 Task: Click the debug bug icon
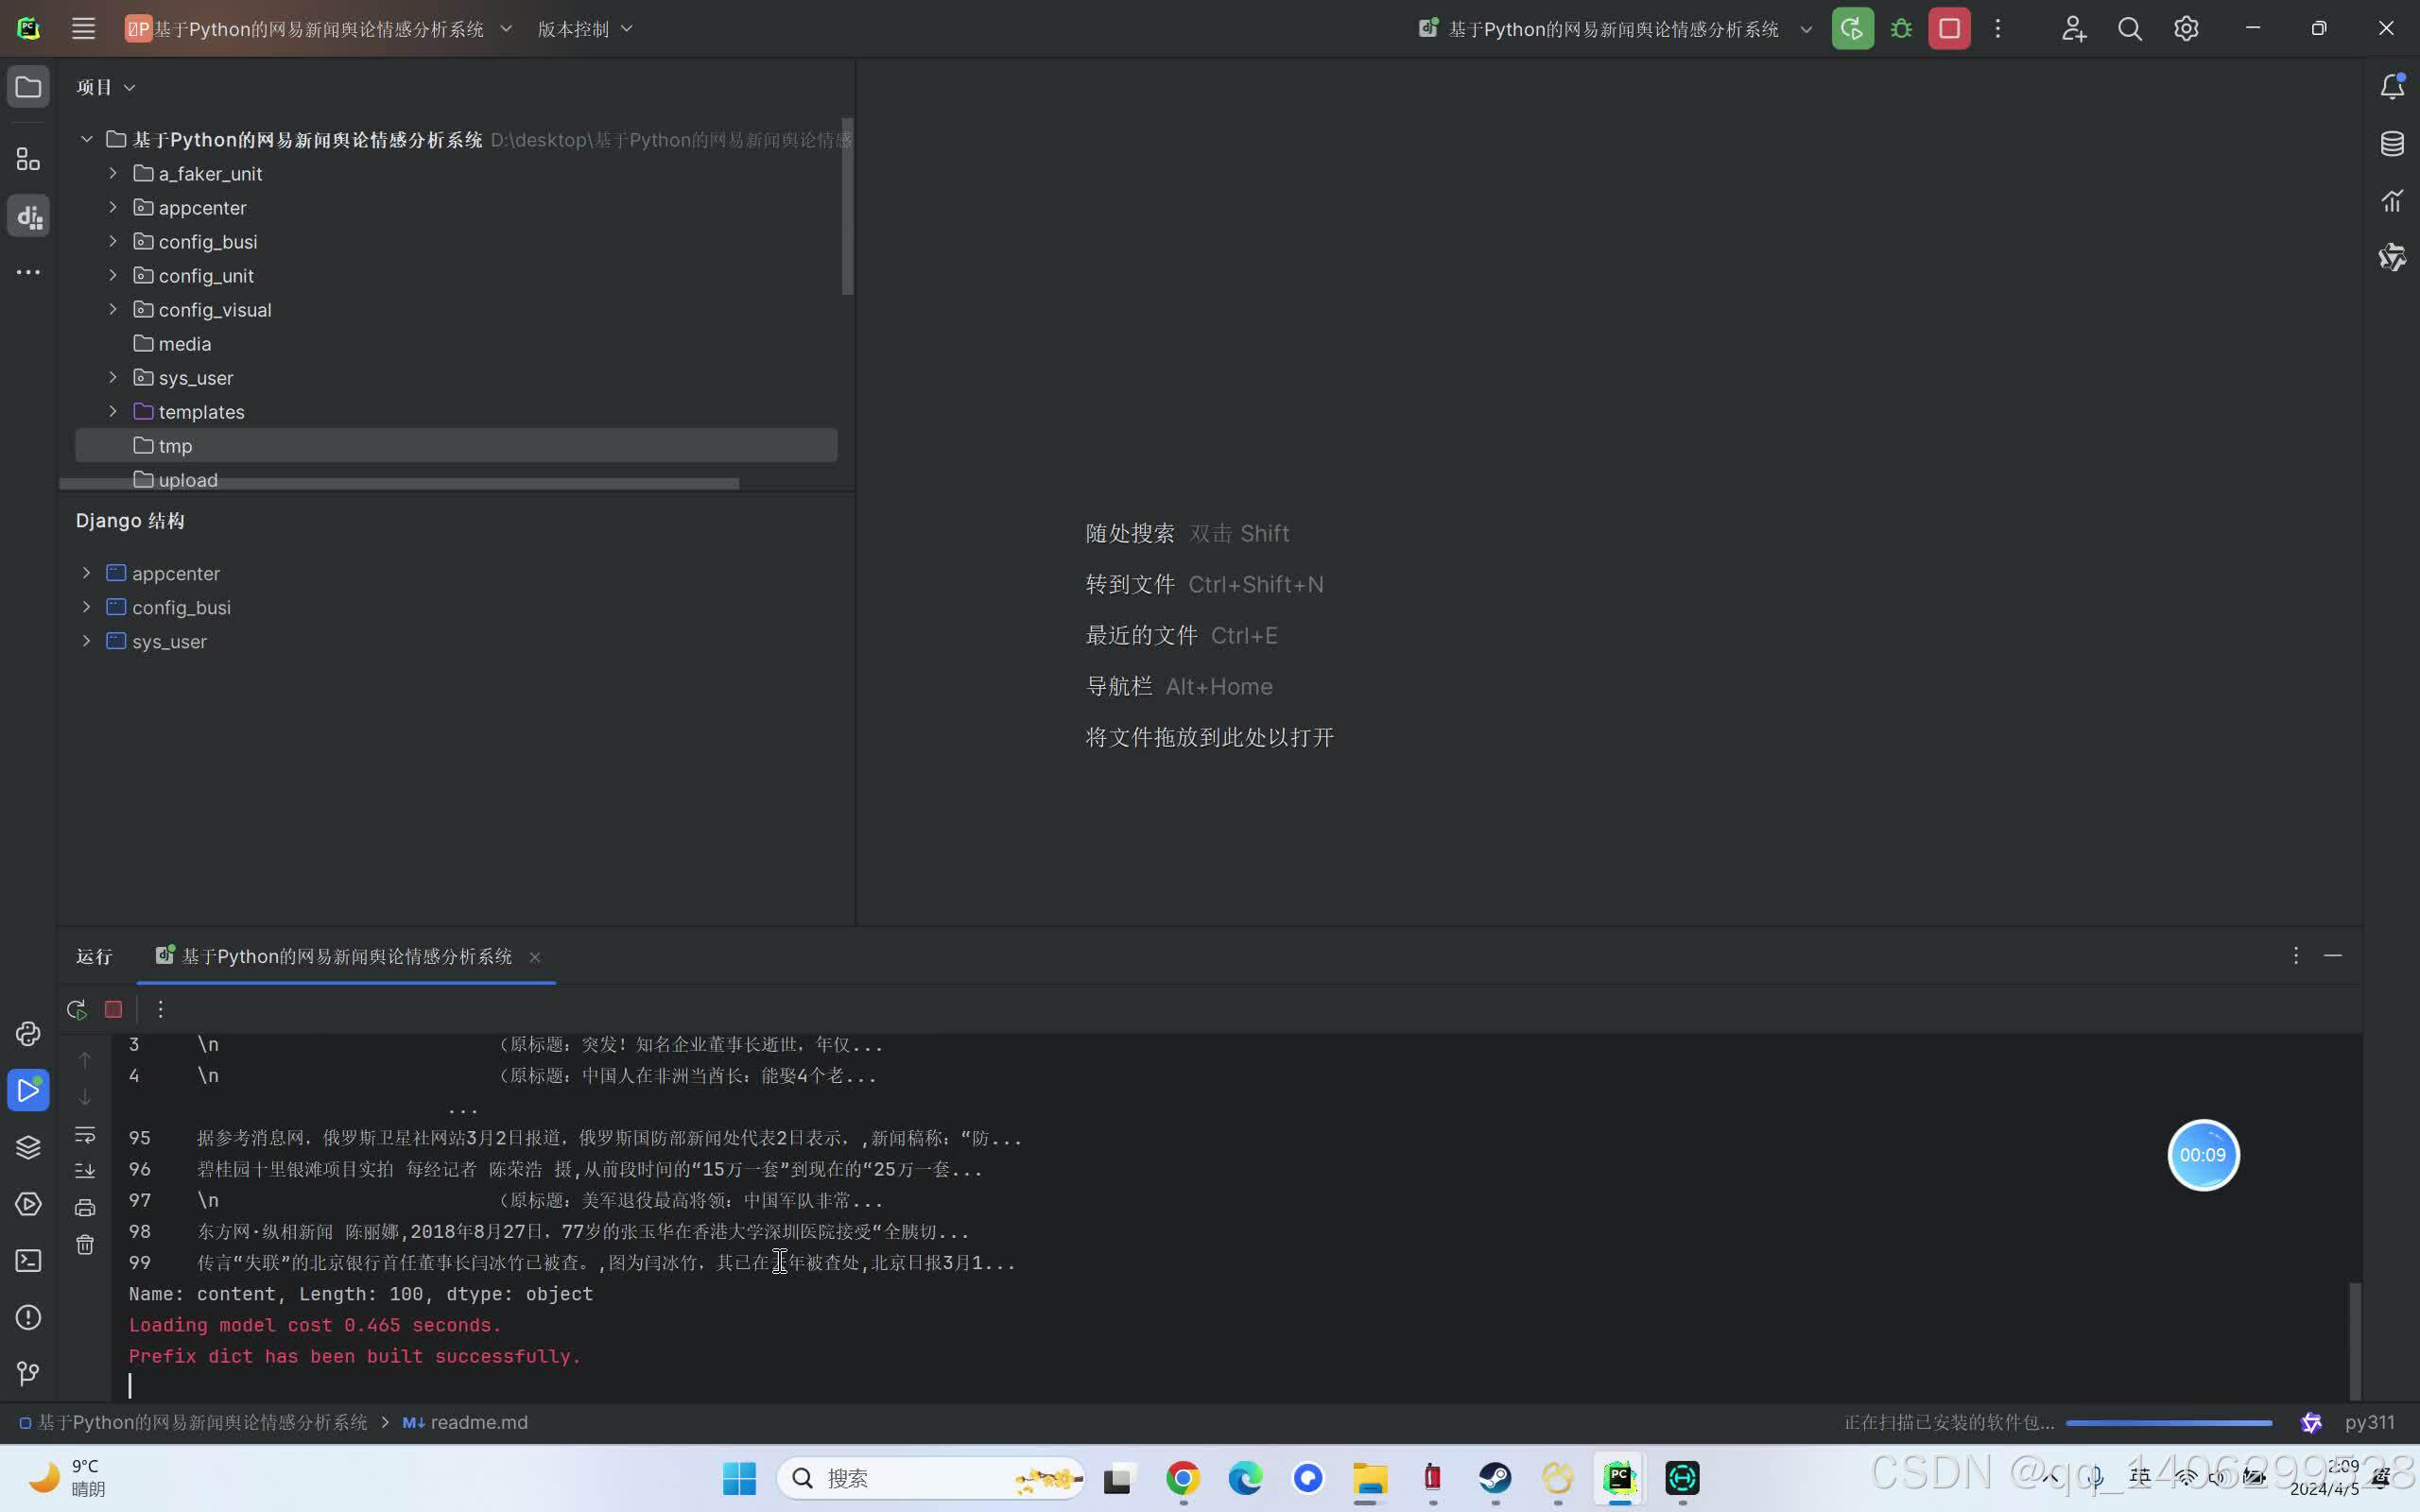(1901, 29)
